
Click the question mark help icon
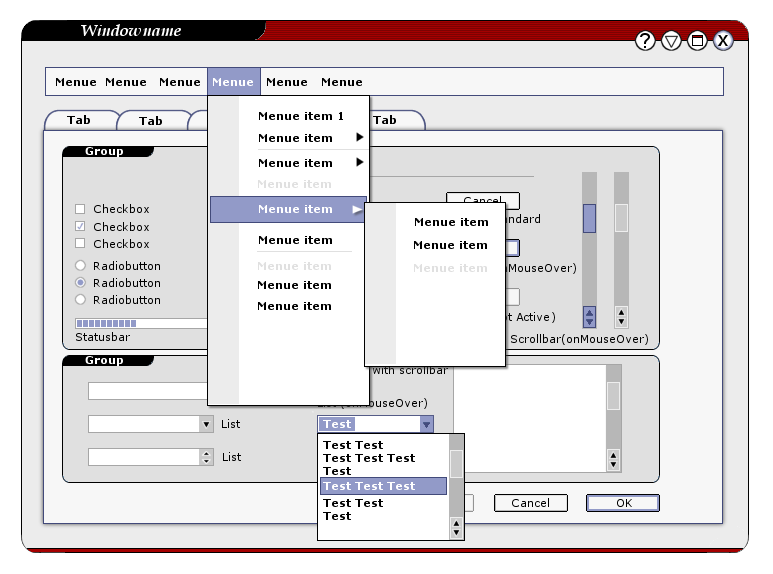pyautogui.click(x=645, y=41)
